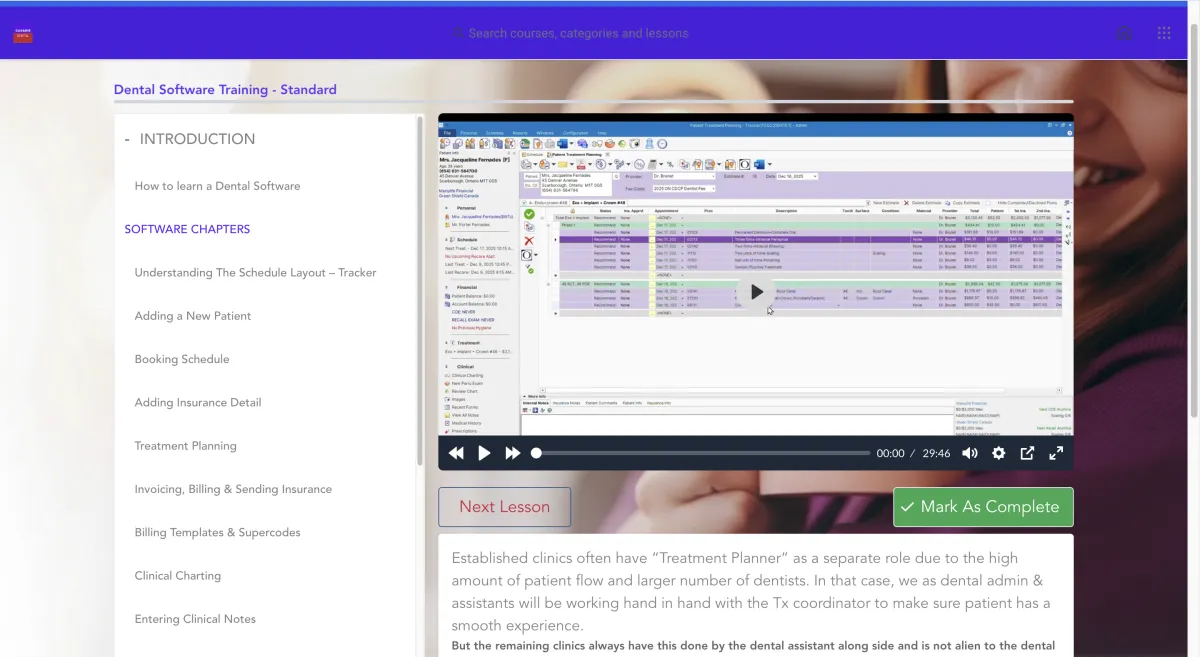Open Adding a New Patient lesson
This screenshot has width=1200, height=657.
193,316
